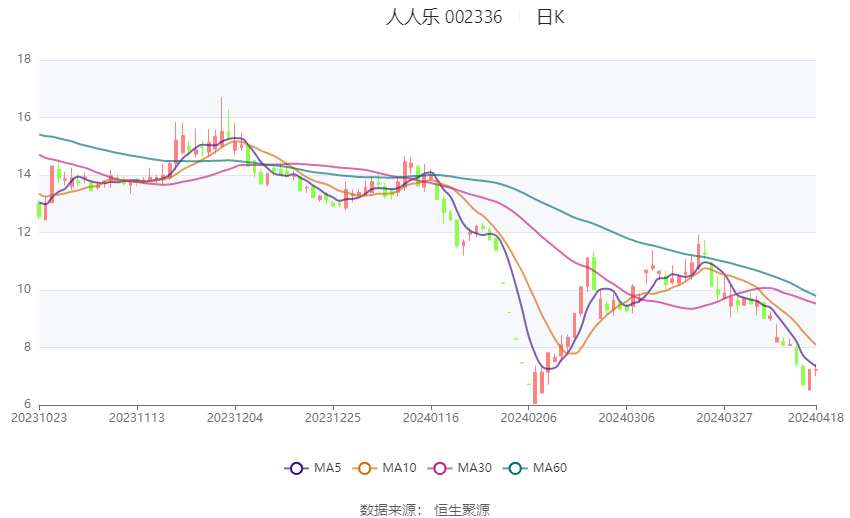Click the 20240206 x-axis date label

(x=529, y=418)
